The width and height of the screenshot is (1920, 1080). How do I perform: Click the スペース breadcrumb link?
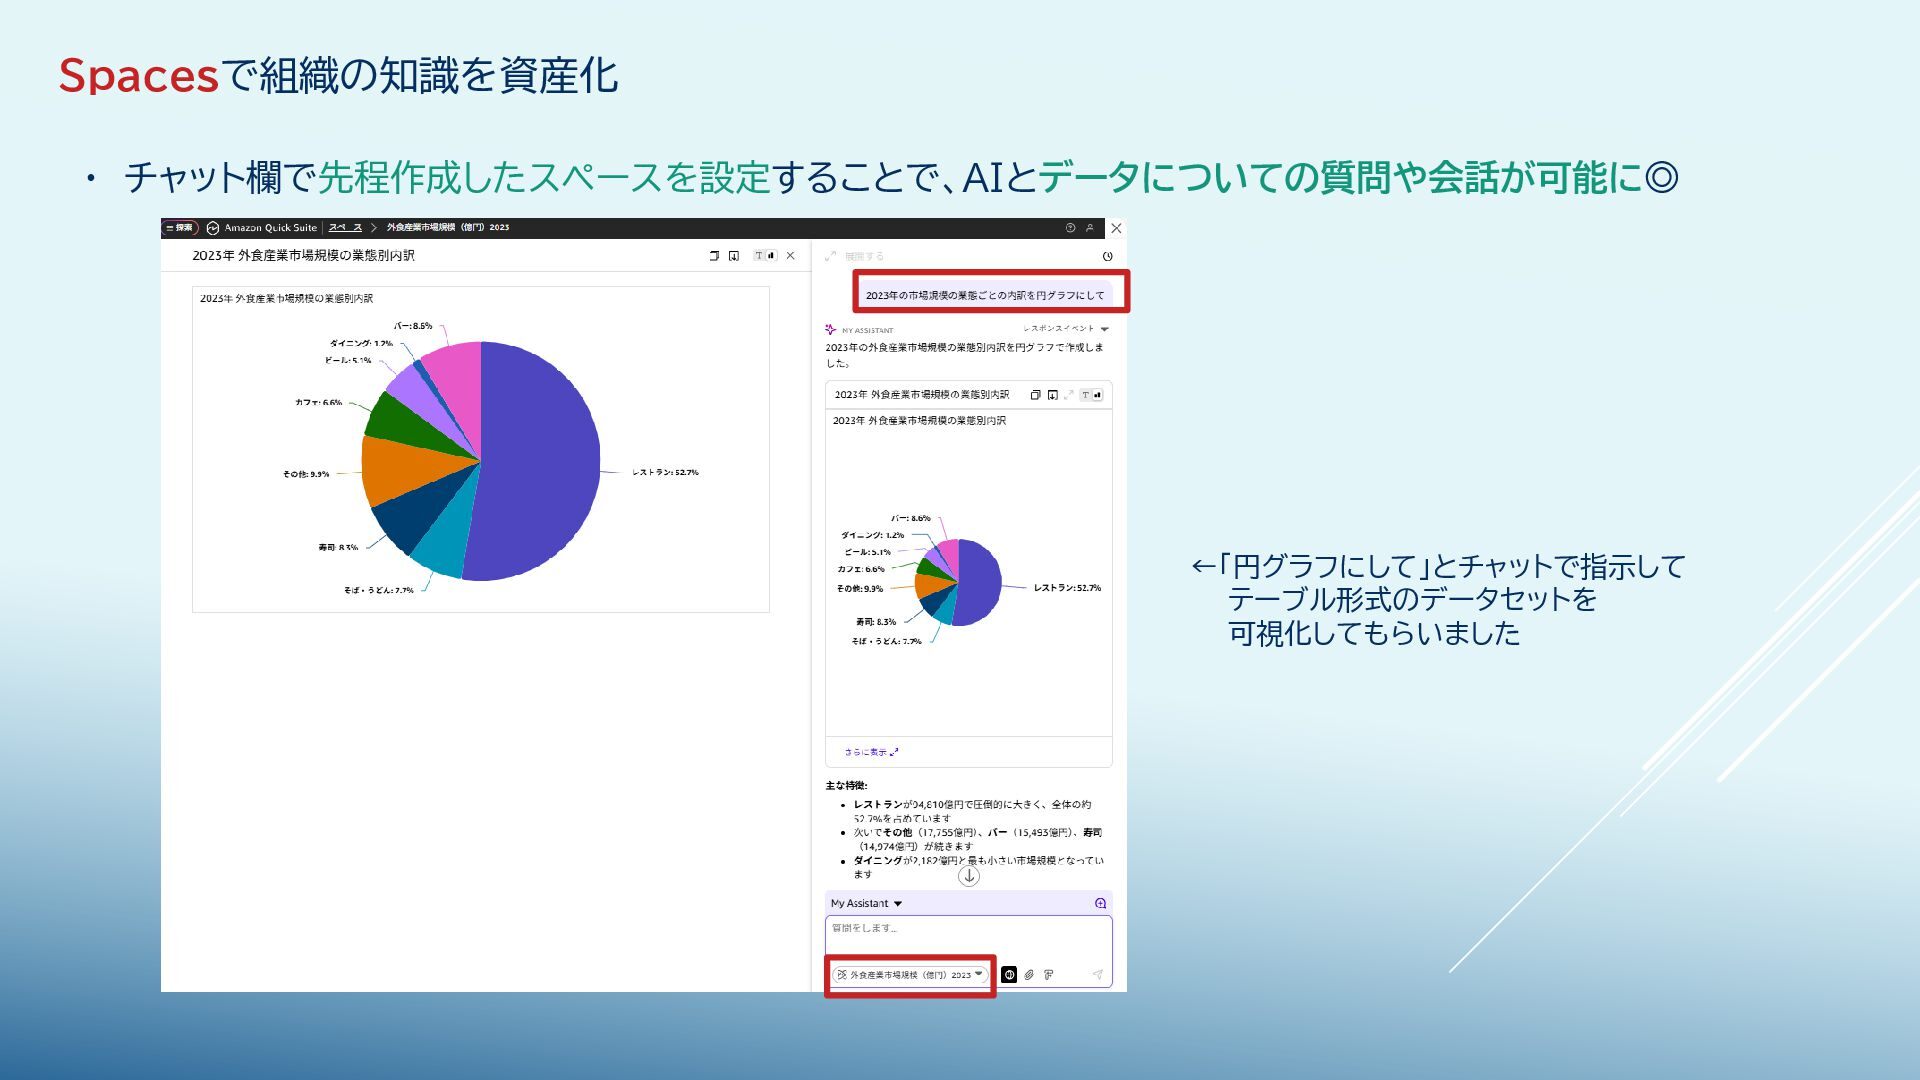coord(345,228)
